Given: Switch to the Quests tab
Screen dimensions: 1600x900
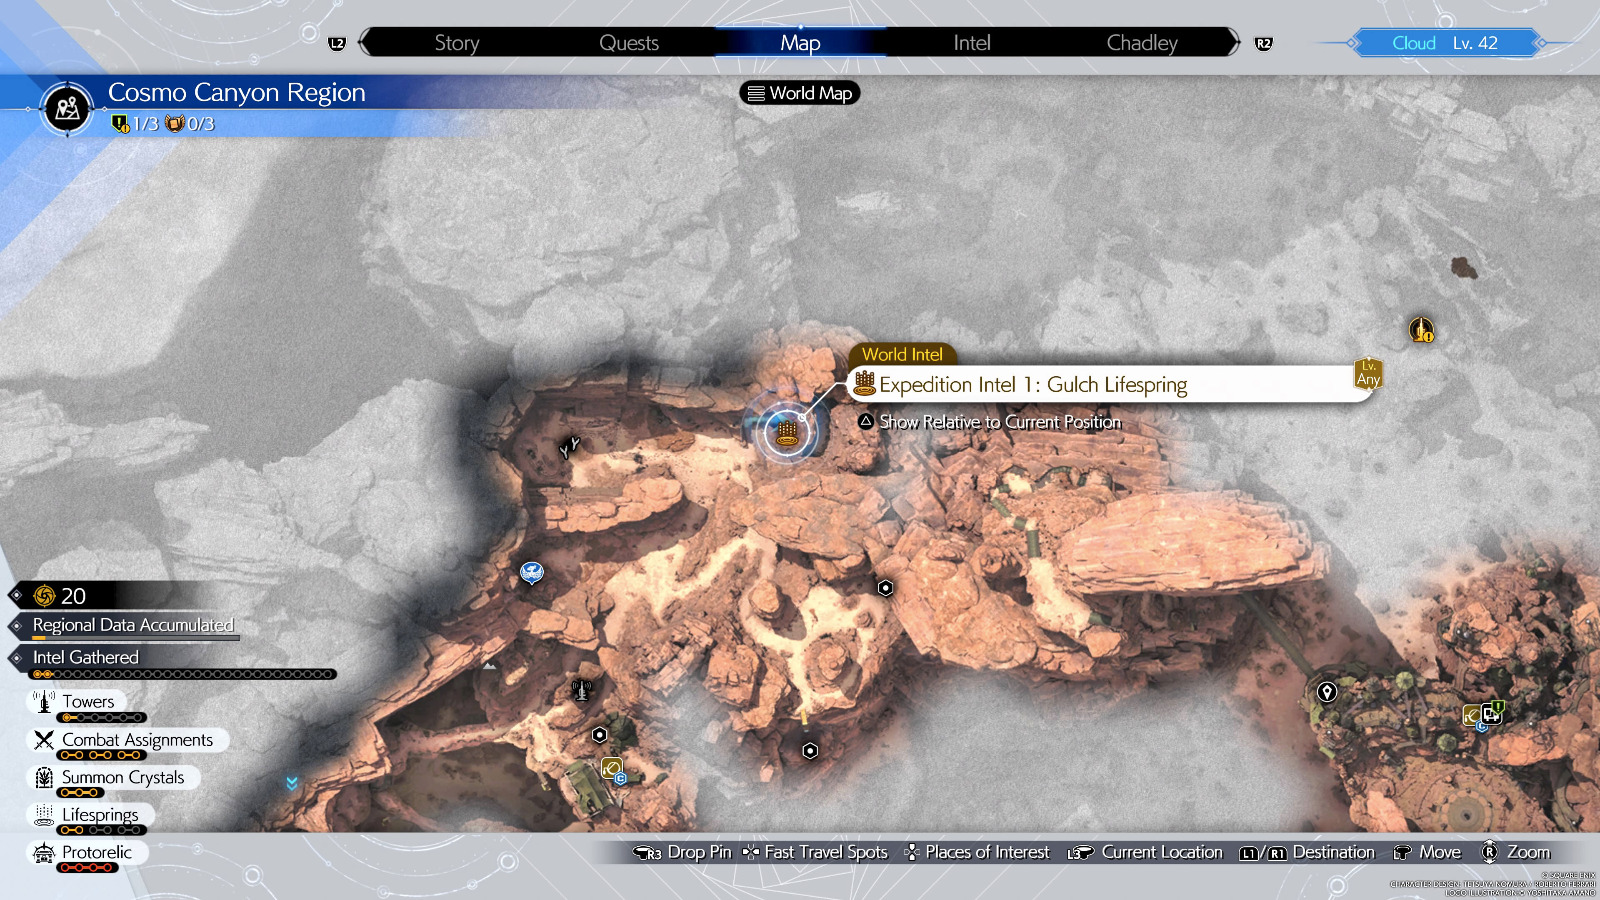Looking at the screenshot, I should [629, 42].
